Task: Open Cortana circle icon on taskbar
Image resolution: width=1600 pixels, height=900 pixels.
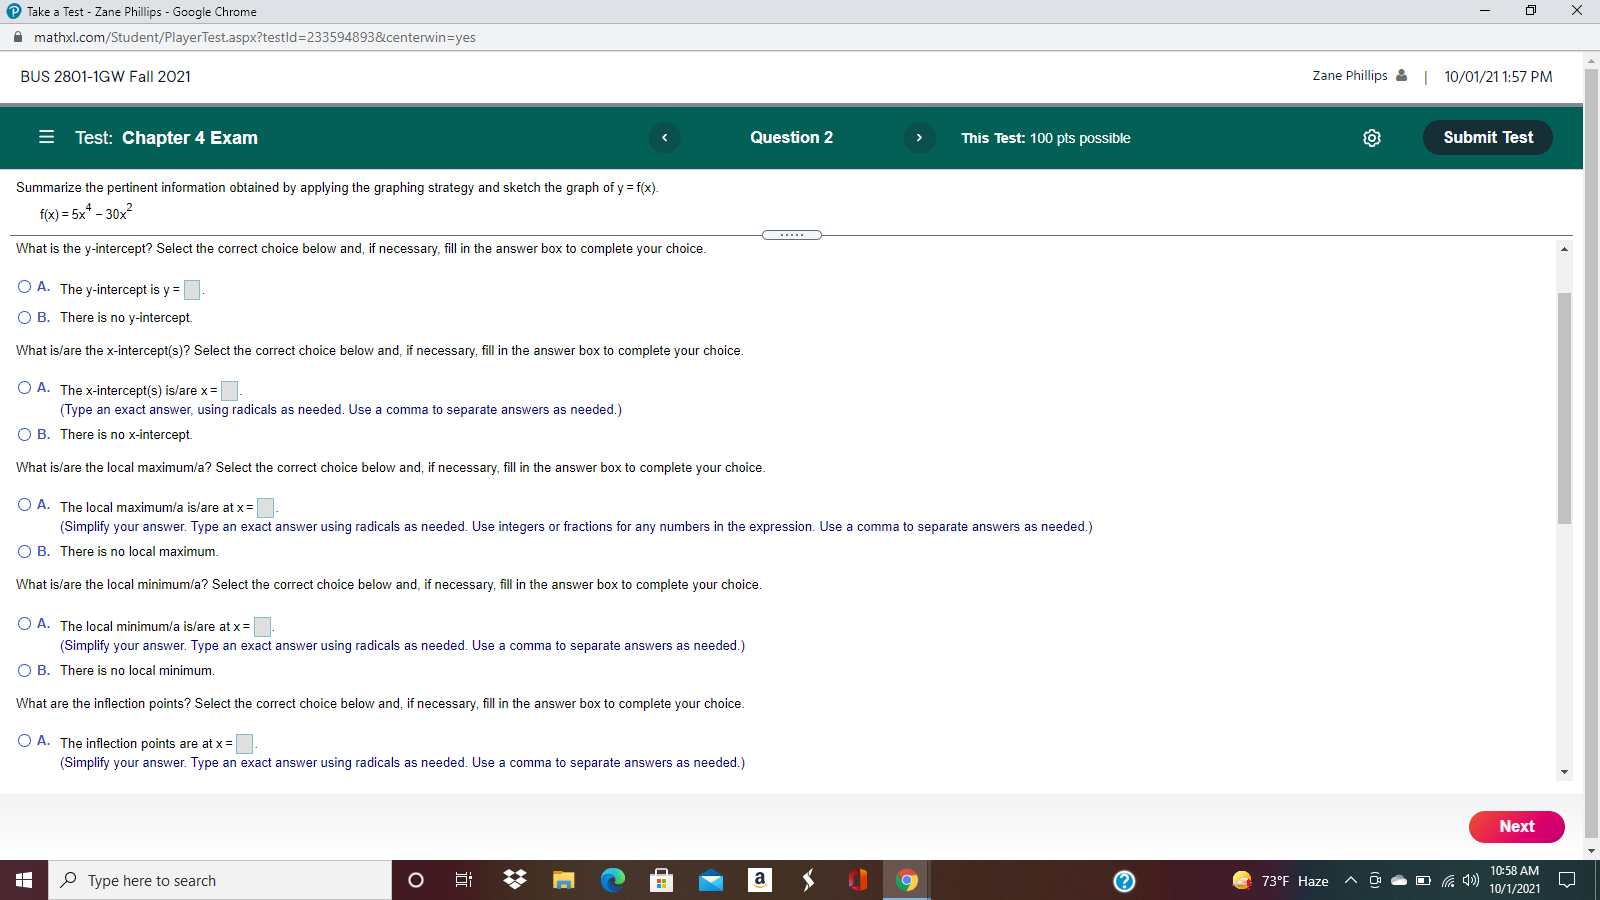Action: (x=416, y=880)
